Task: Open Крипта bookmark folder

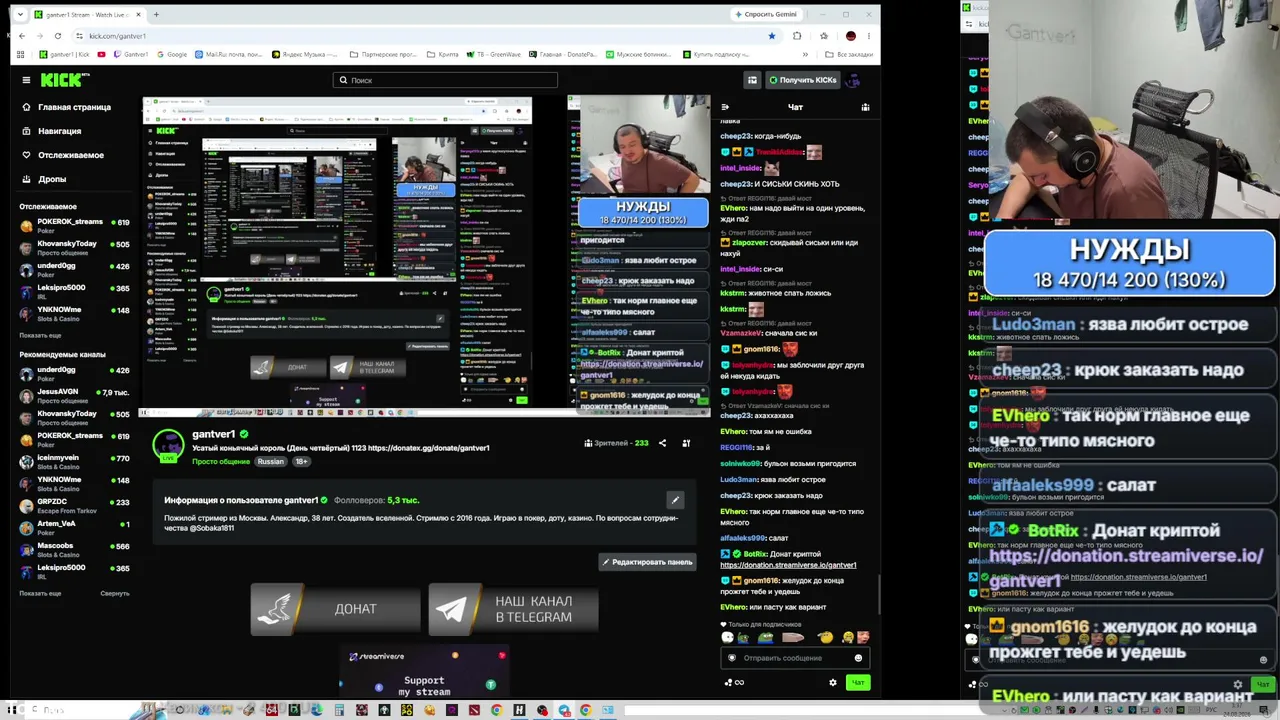Action: pos(443,54)
